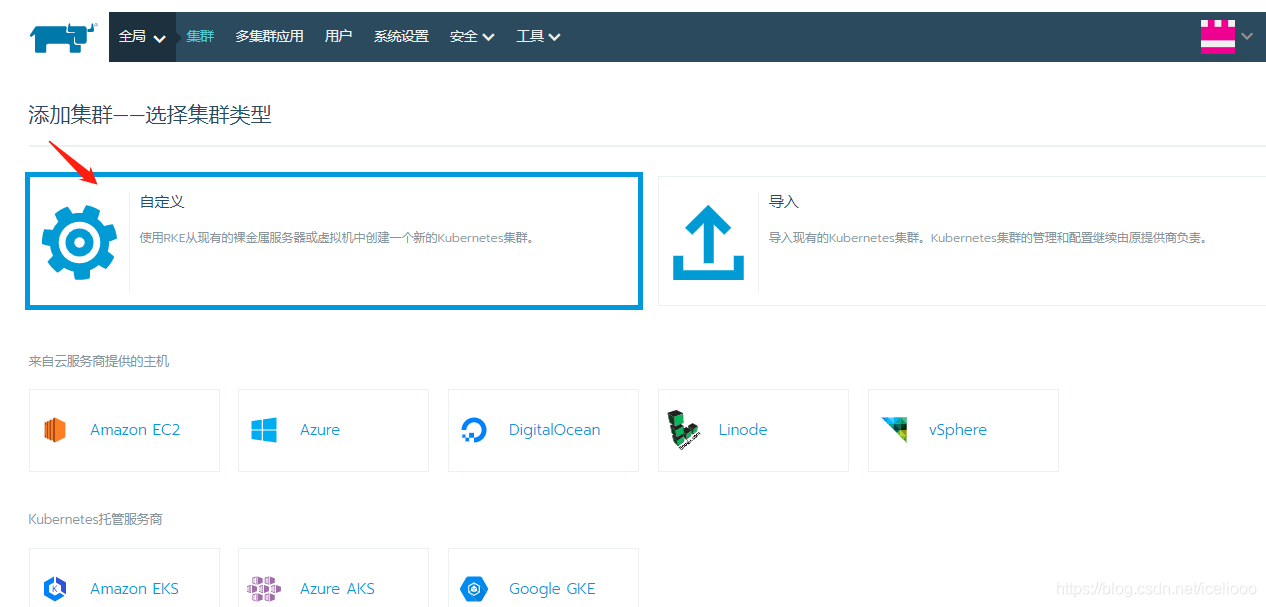
Task: Select the Amazon EKS provider icon
Action: pyautogui.click(x=55, y=588)
